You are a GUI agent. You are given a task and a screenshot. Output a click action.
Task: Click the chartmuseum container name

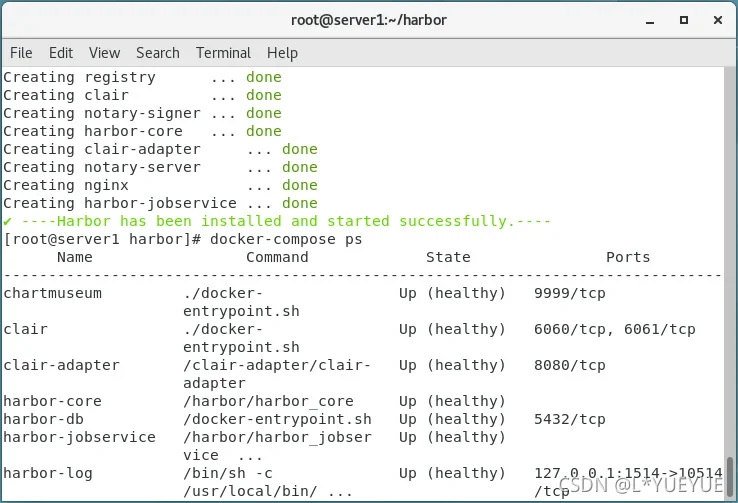(x=52, y=293)
